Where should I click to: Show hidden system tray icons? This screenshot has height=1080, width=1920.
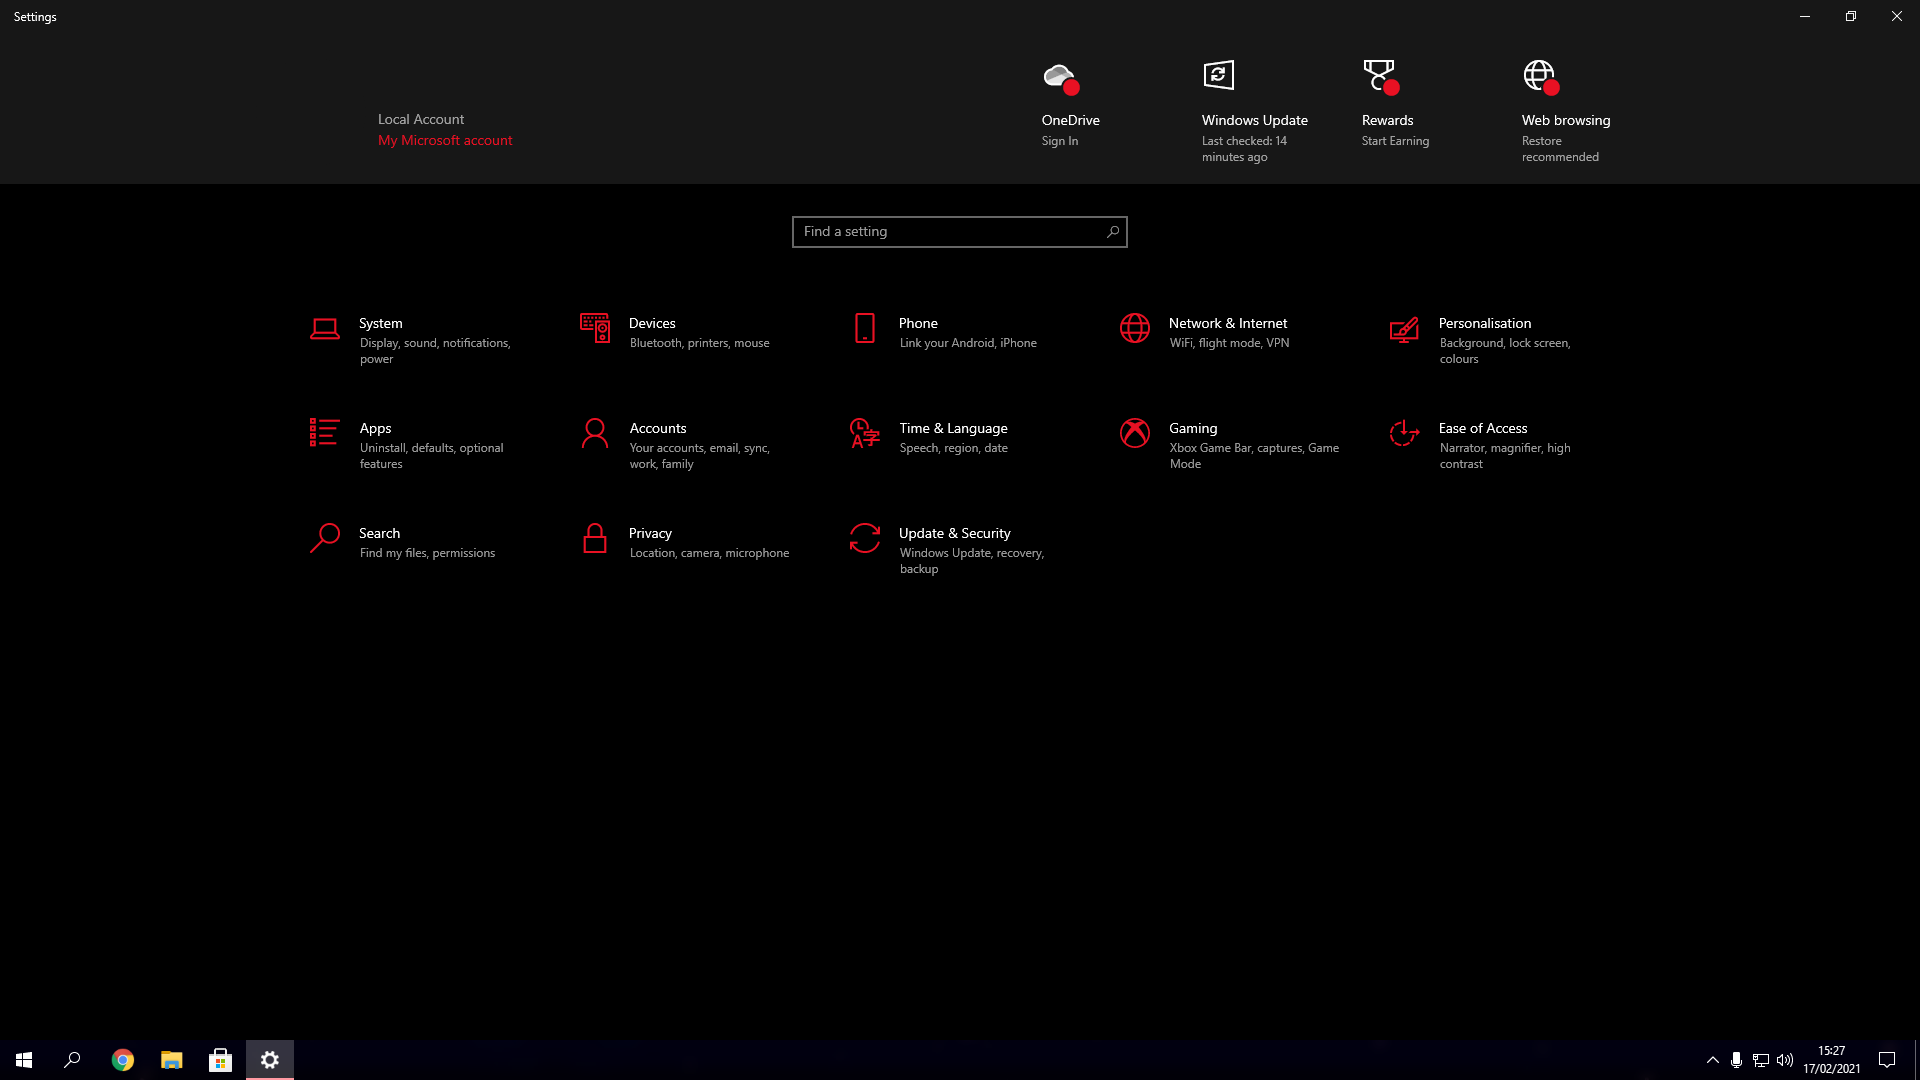[x=1712, y=1060]
